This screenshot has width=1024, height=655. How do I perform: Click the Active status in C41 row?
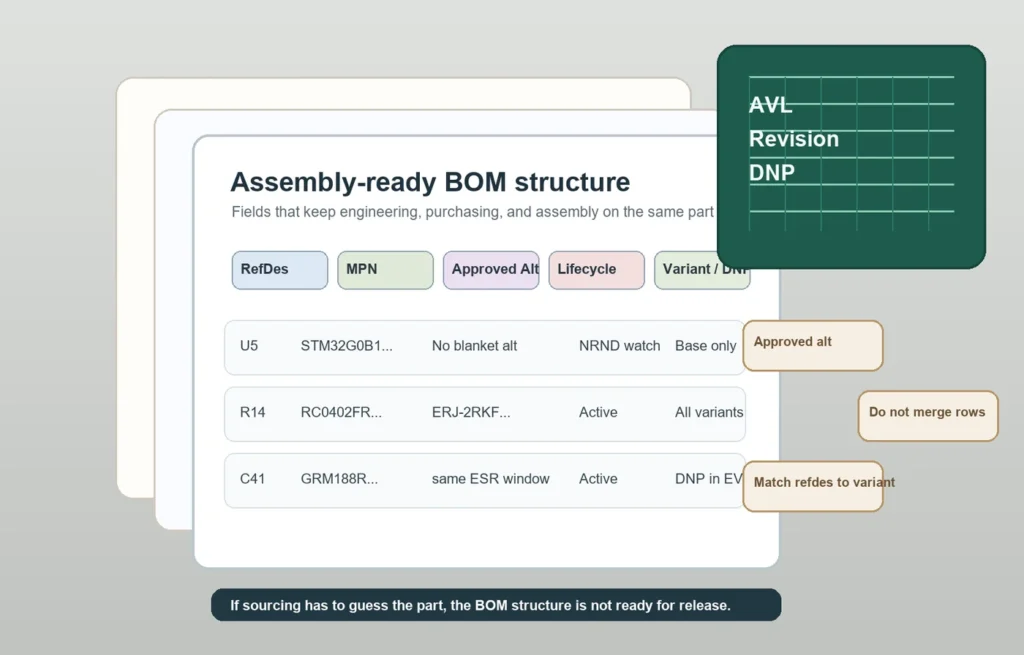pos(598,479)
